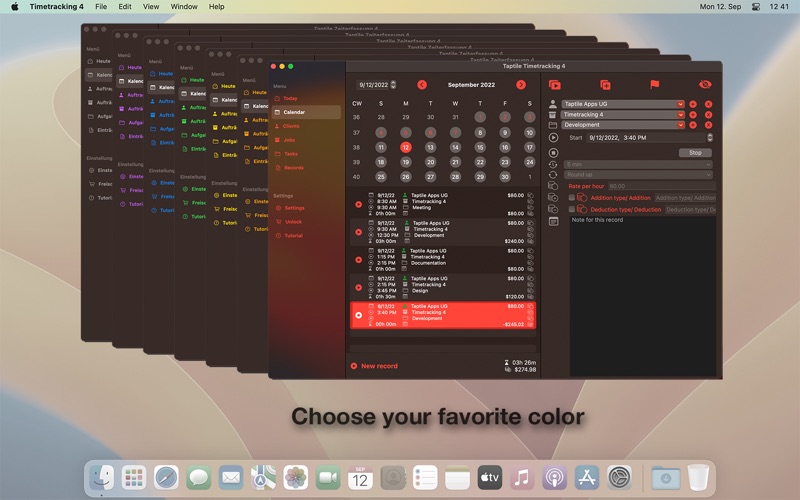Open the Round up dropdown
800x500 pixels.
click(x=638, y=174)
